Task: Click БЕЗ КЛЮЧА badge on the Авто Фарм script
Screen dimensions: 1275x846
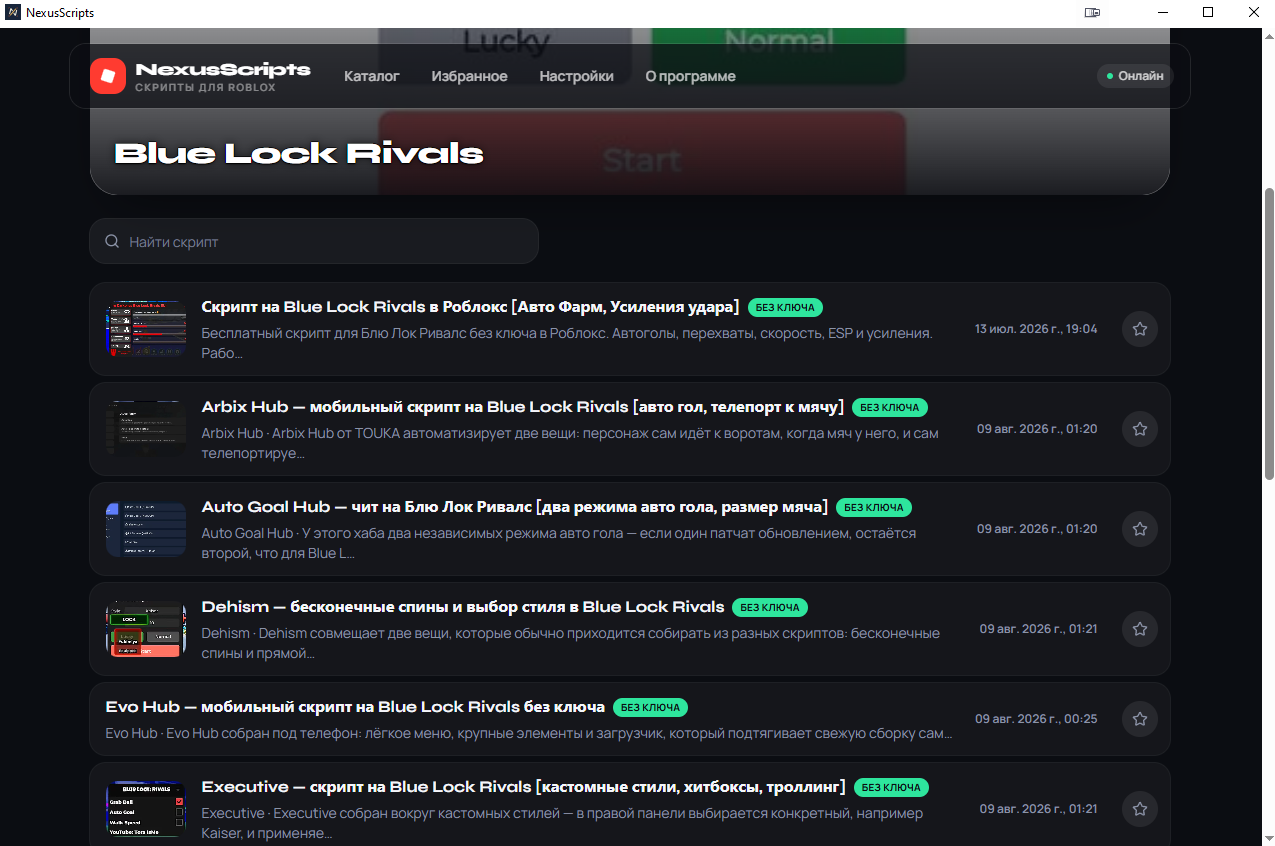Action: 785,307
